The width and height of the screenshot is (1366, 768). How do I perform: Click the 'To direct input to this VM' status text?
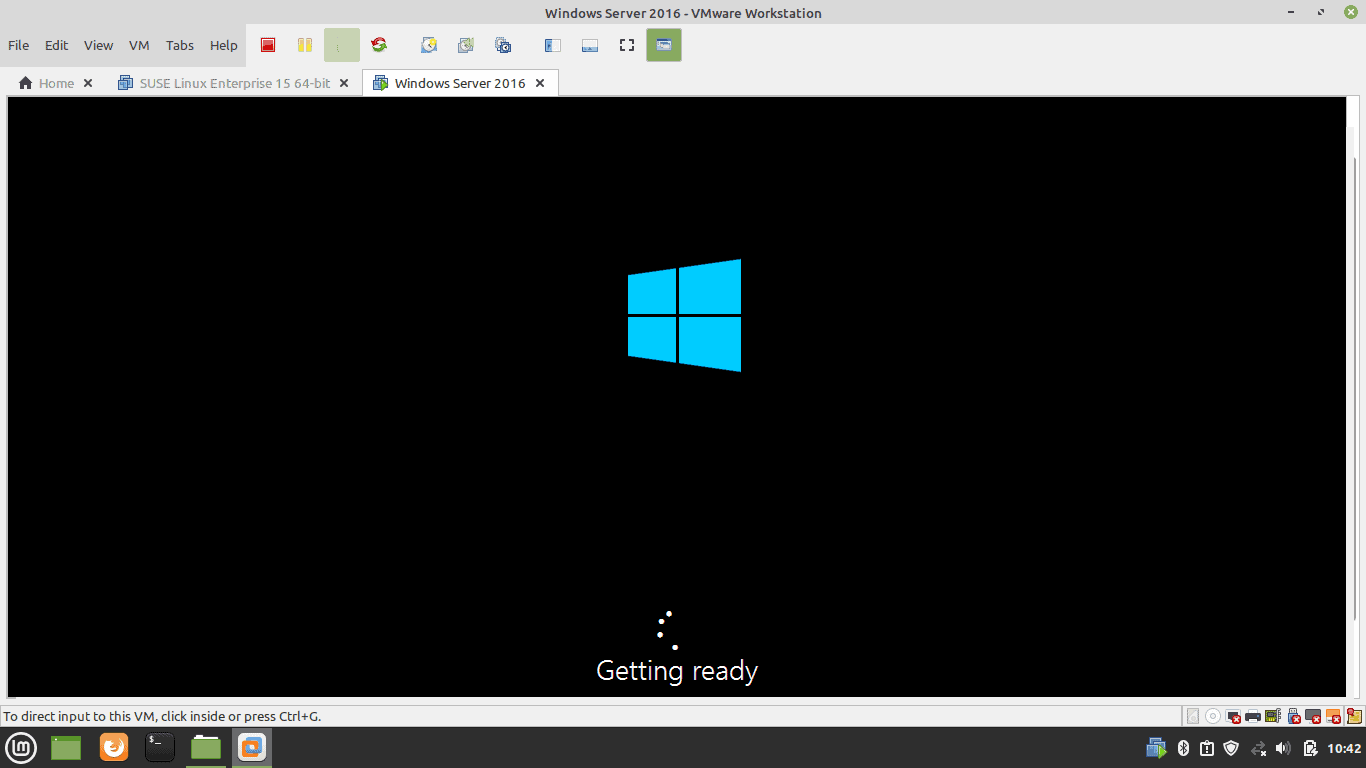click(162, 716)
